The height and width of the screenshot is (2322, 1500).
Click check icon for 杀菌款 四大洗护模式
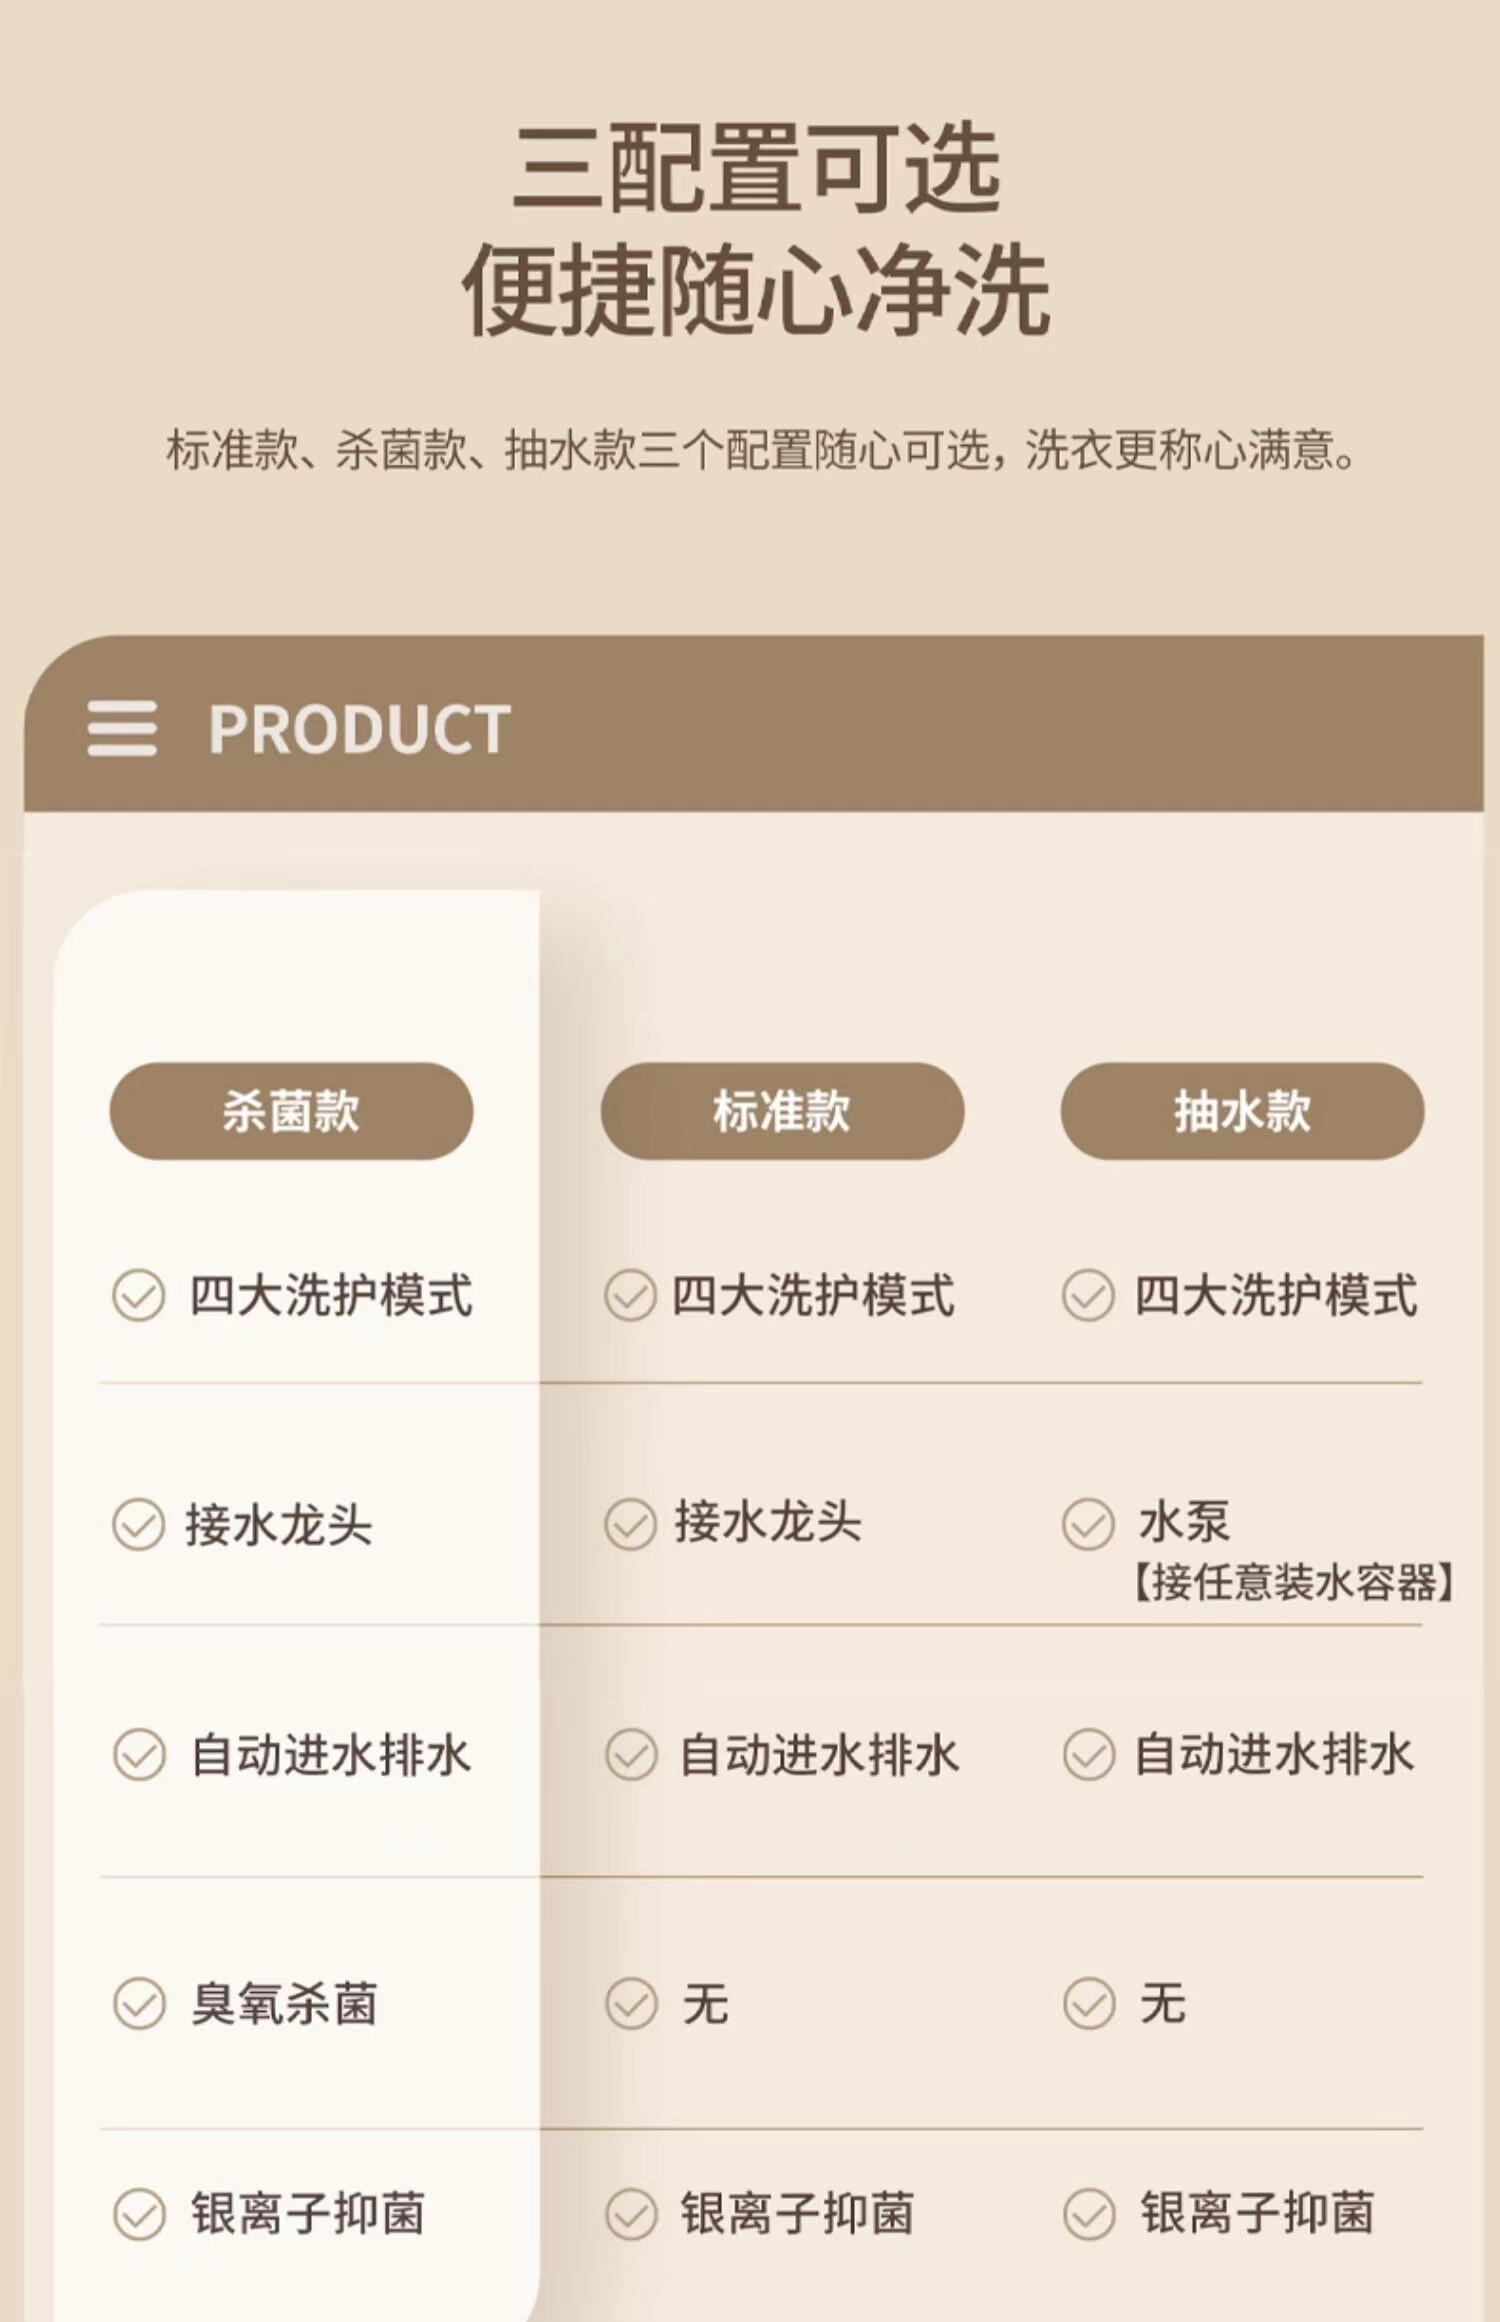[x=138, y=1296]
